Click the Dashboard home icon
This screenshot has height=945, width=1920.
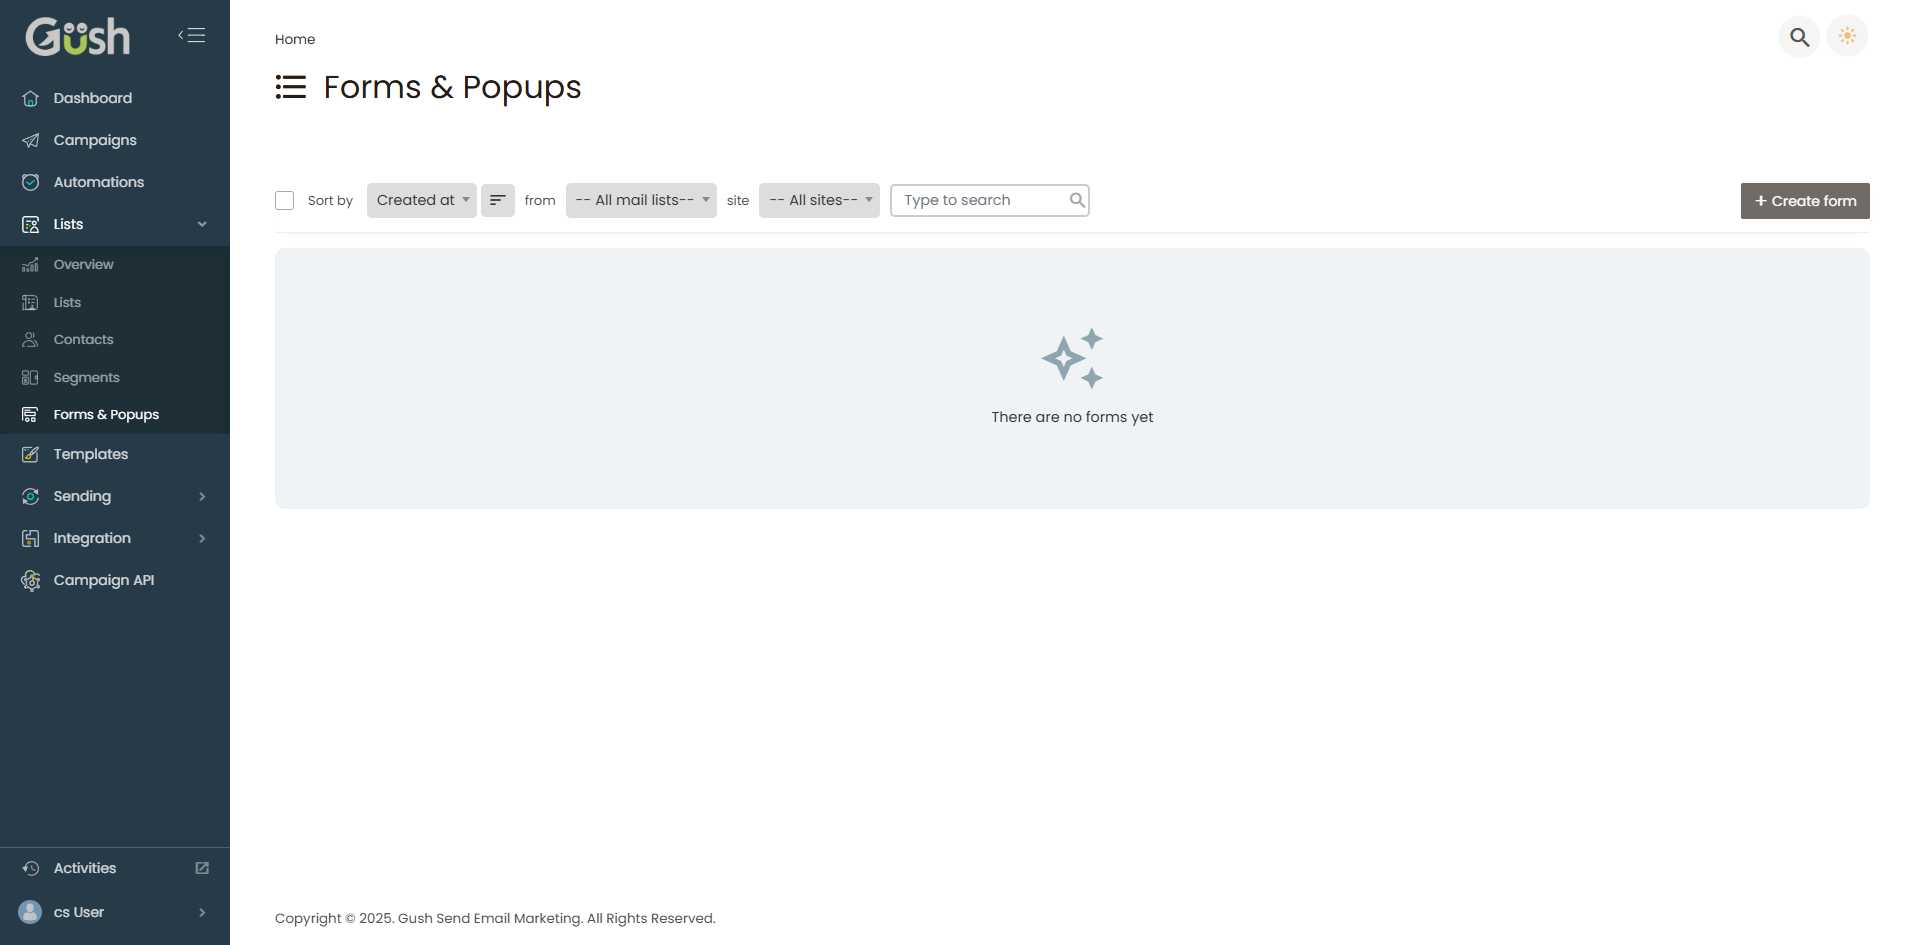[31, 98]
